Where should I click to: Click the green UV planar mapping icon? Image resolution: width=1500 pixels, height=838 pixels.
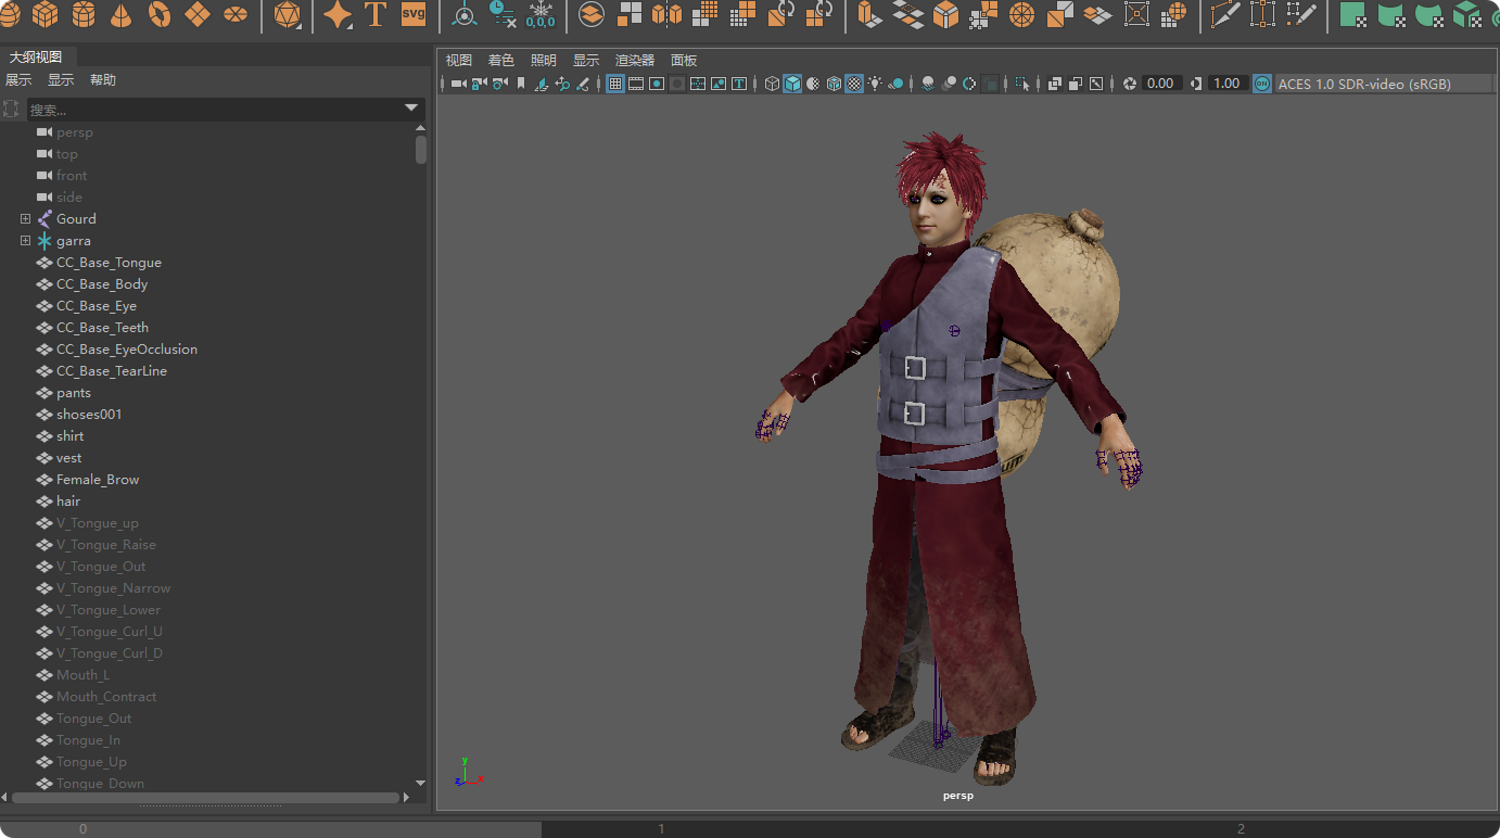[1353, 15]
